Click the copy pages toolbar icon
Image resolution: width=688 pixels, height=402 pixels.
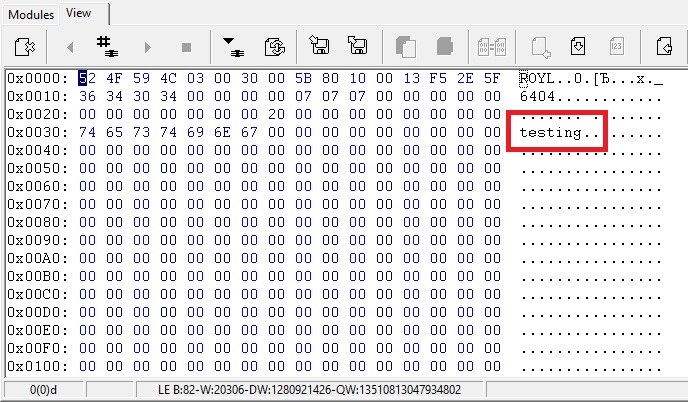(406, 47)
